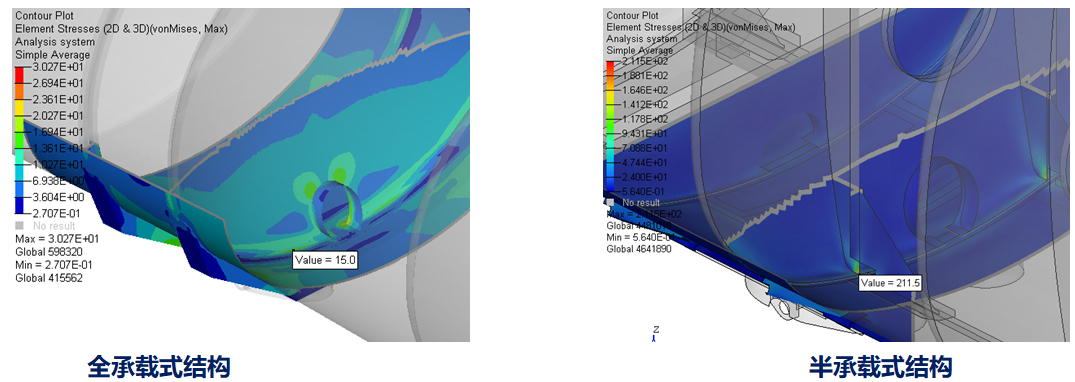Click the left plot's "Contour Plot" title
The image size is (1075, 382).
(45, 16)
